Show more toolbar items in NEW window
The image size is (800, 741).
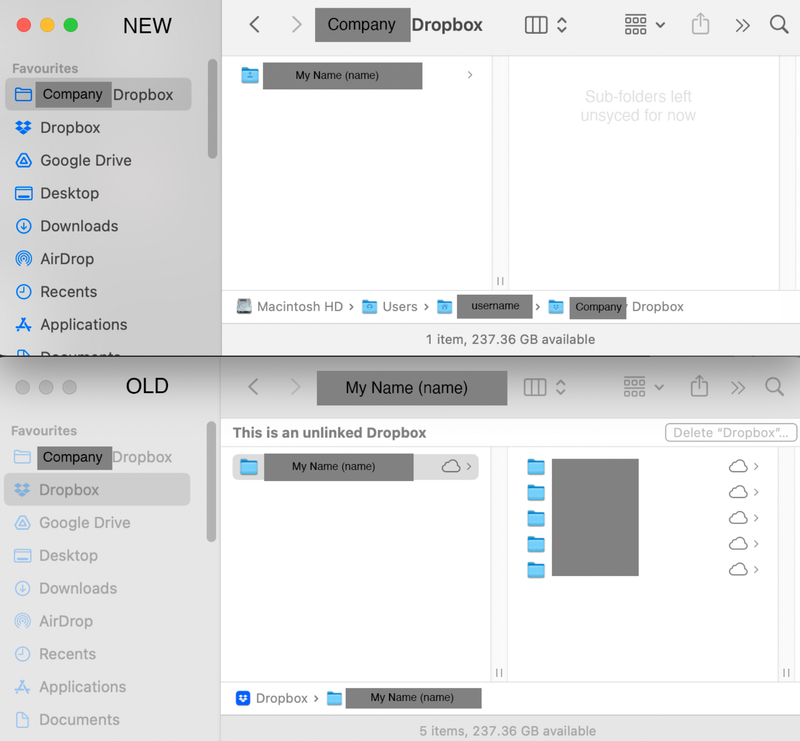pyautogui.click(x=742, y=25)
